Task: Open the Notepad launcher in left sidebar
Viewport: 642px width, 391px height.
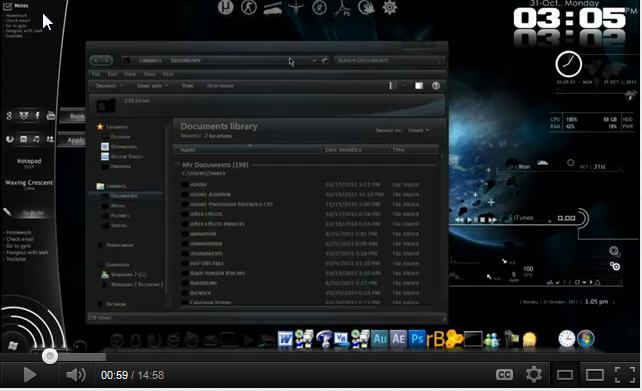Action: click(x=29, y=162)
